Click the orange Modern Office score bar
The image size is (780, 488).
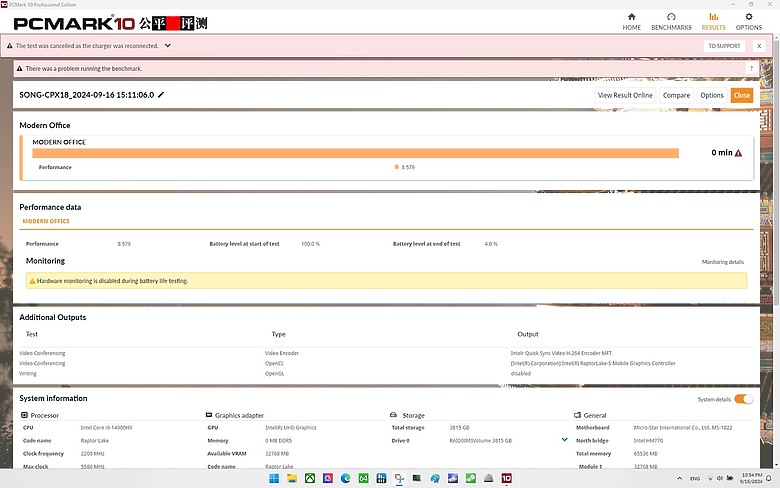356,153
